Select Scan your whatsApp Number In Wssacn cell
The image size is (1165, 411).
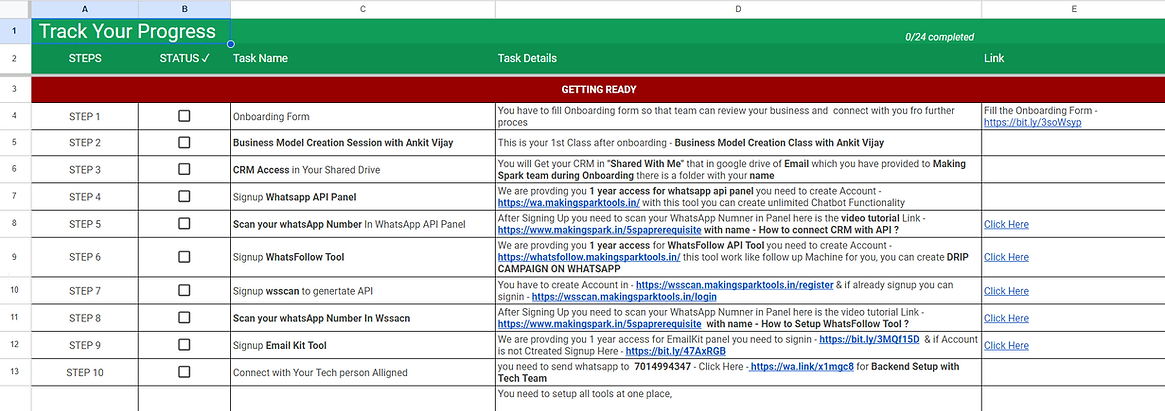[x=363, y=318]
